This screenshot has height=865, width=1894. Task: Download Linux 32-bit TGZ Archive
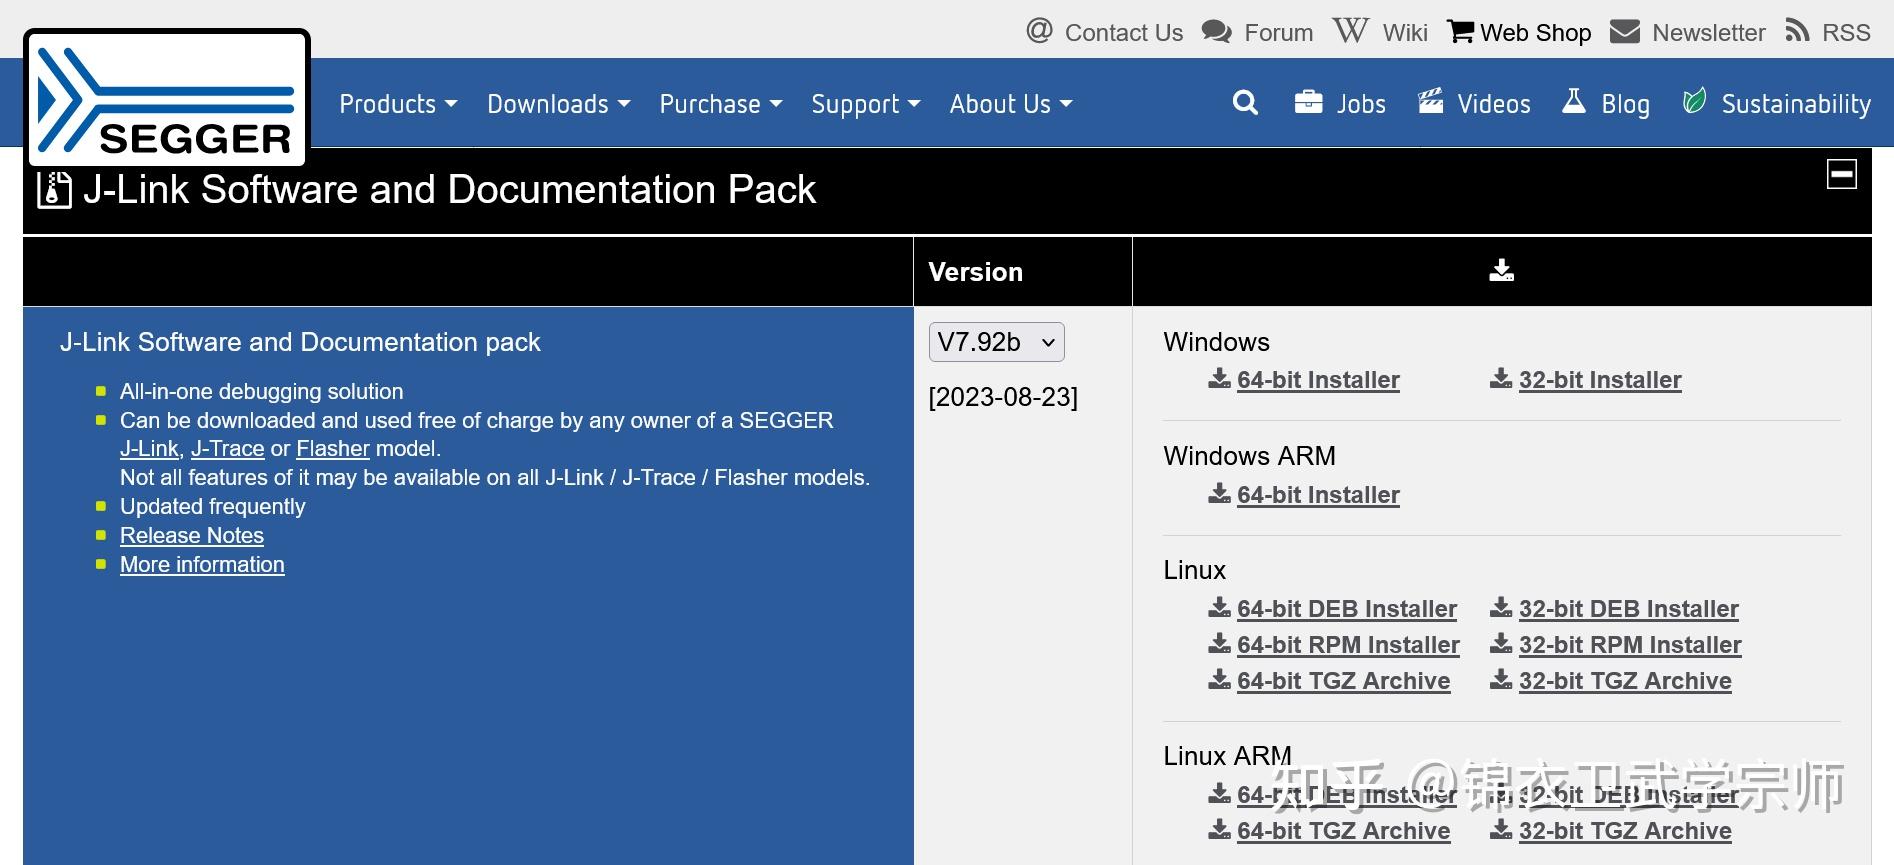coord(1625,681)
